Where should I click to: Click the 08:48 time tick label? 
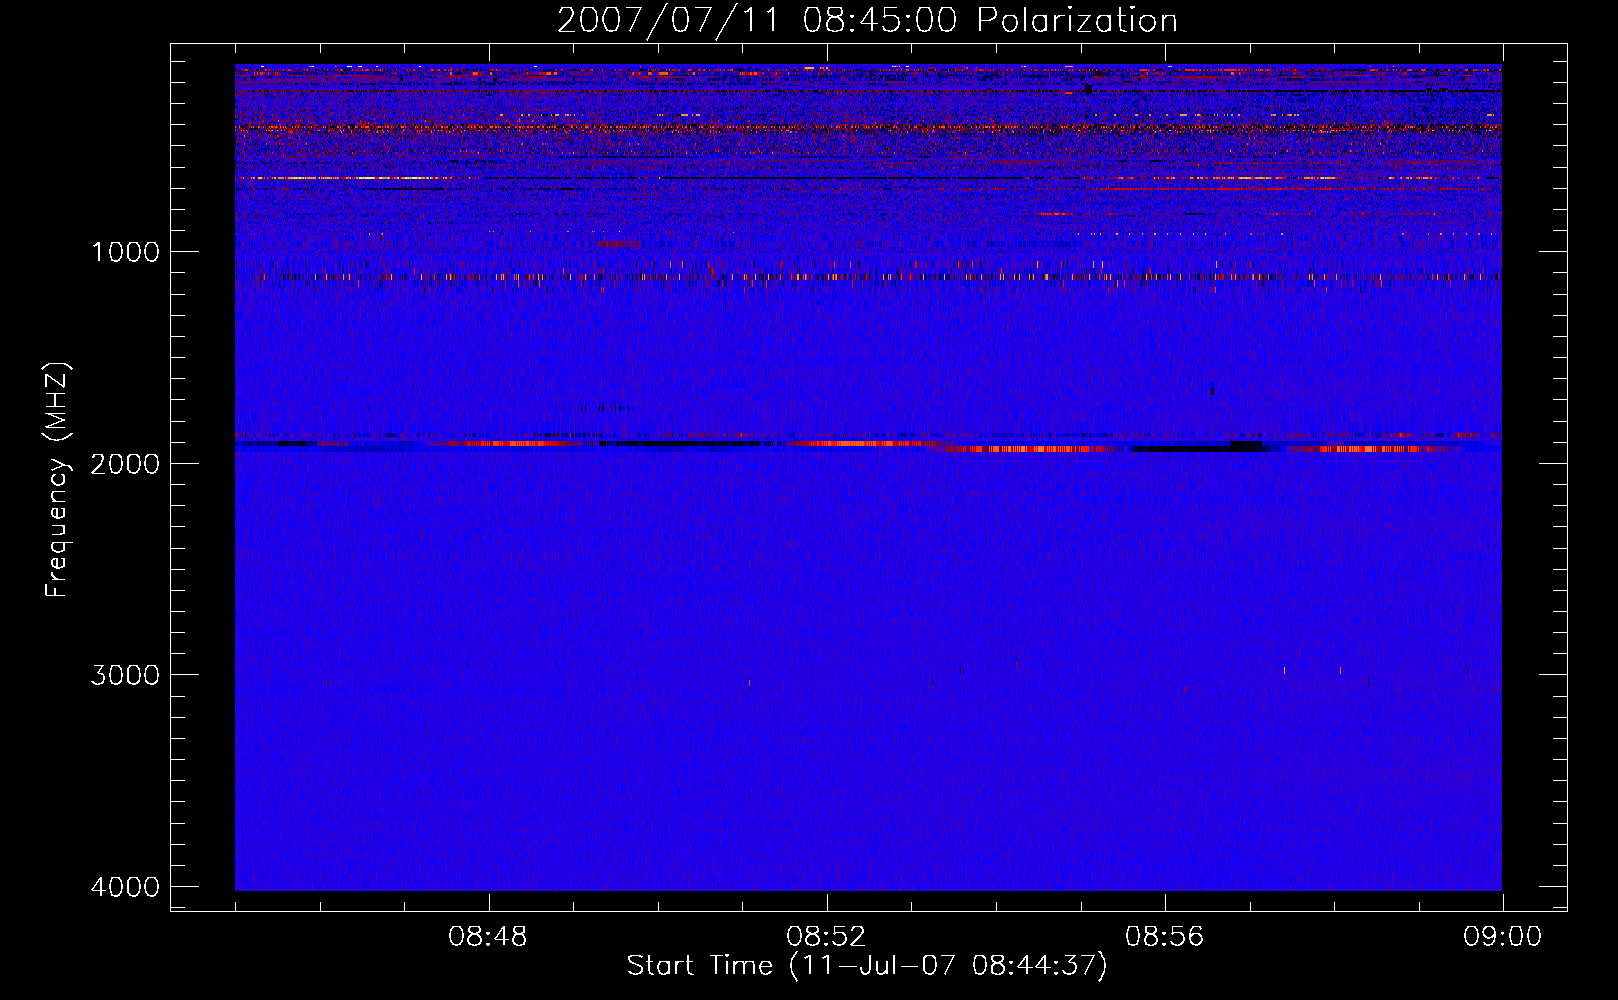point(488,937)
